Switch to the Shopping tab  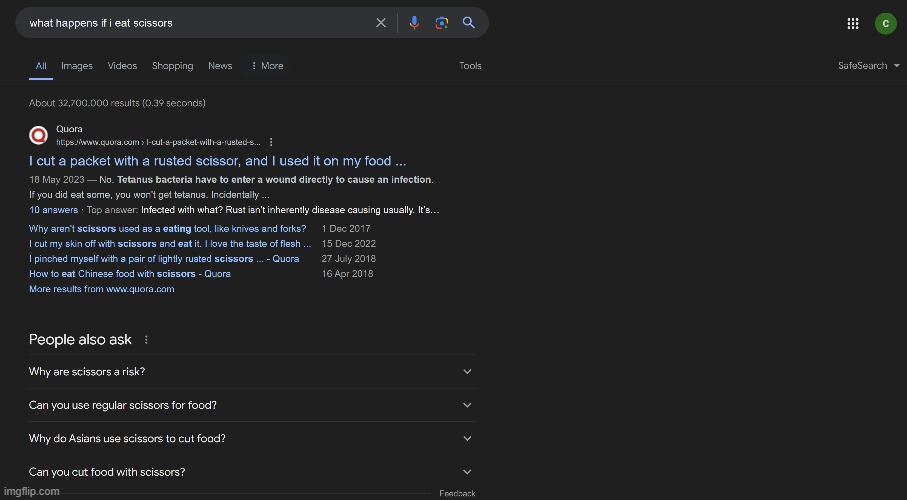click(172, 66)
